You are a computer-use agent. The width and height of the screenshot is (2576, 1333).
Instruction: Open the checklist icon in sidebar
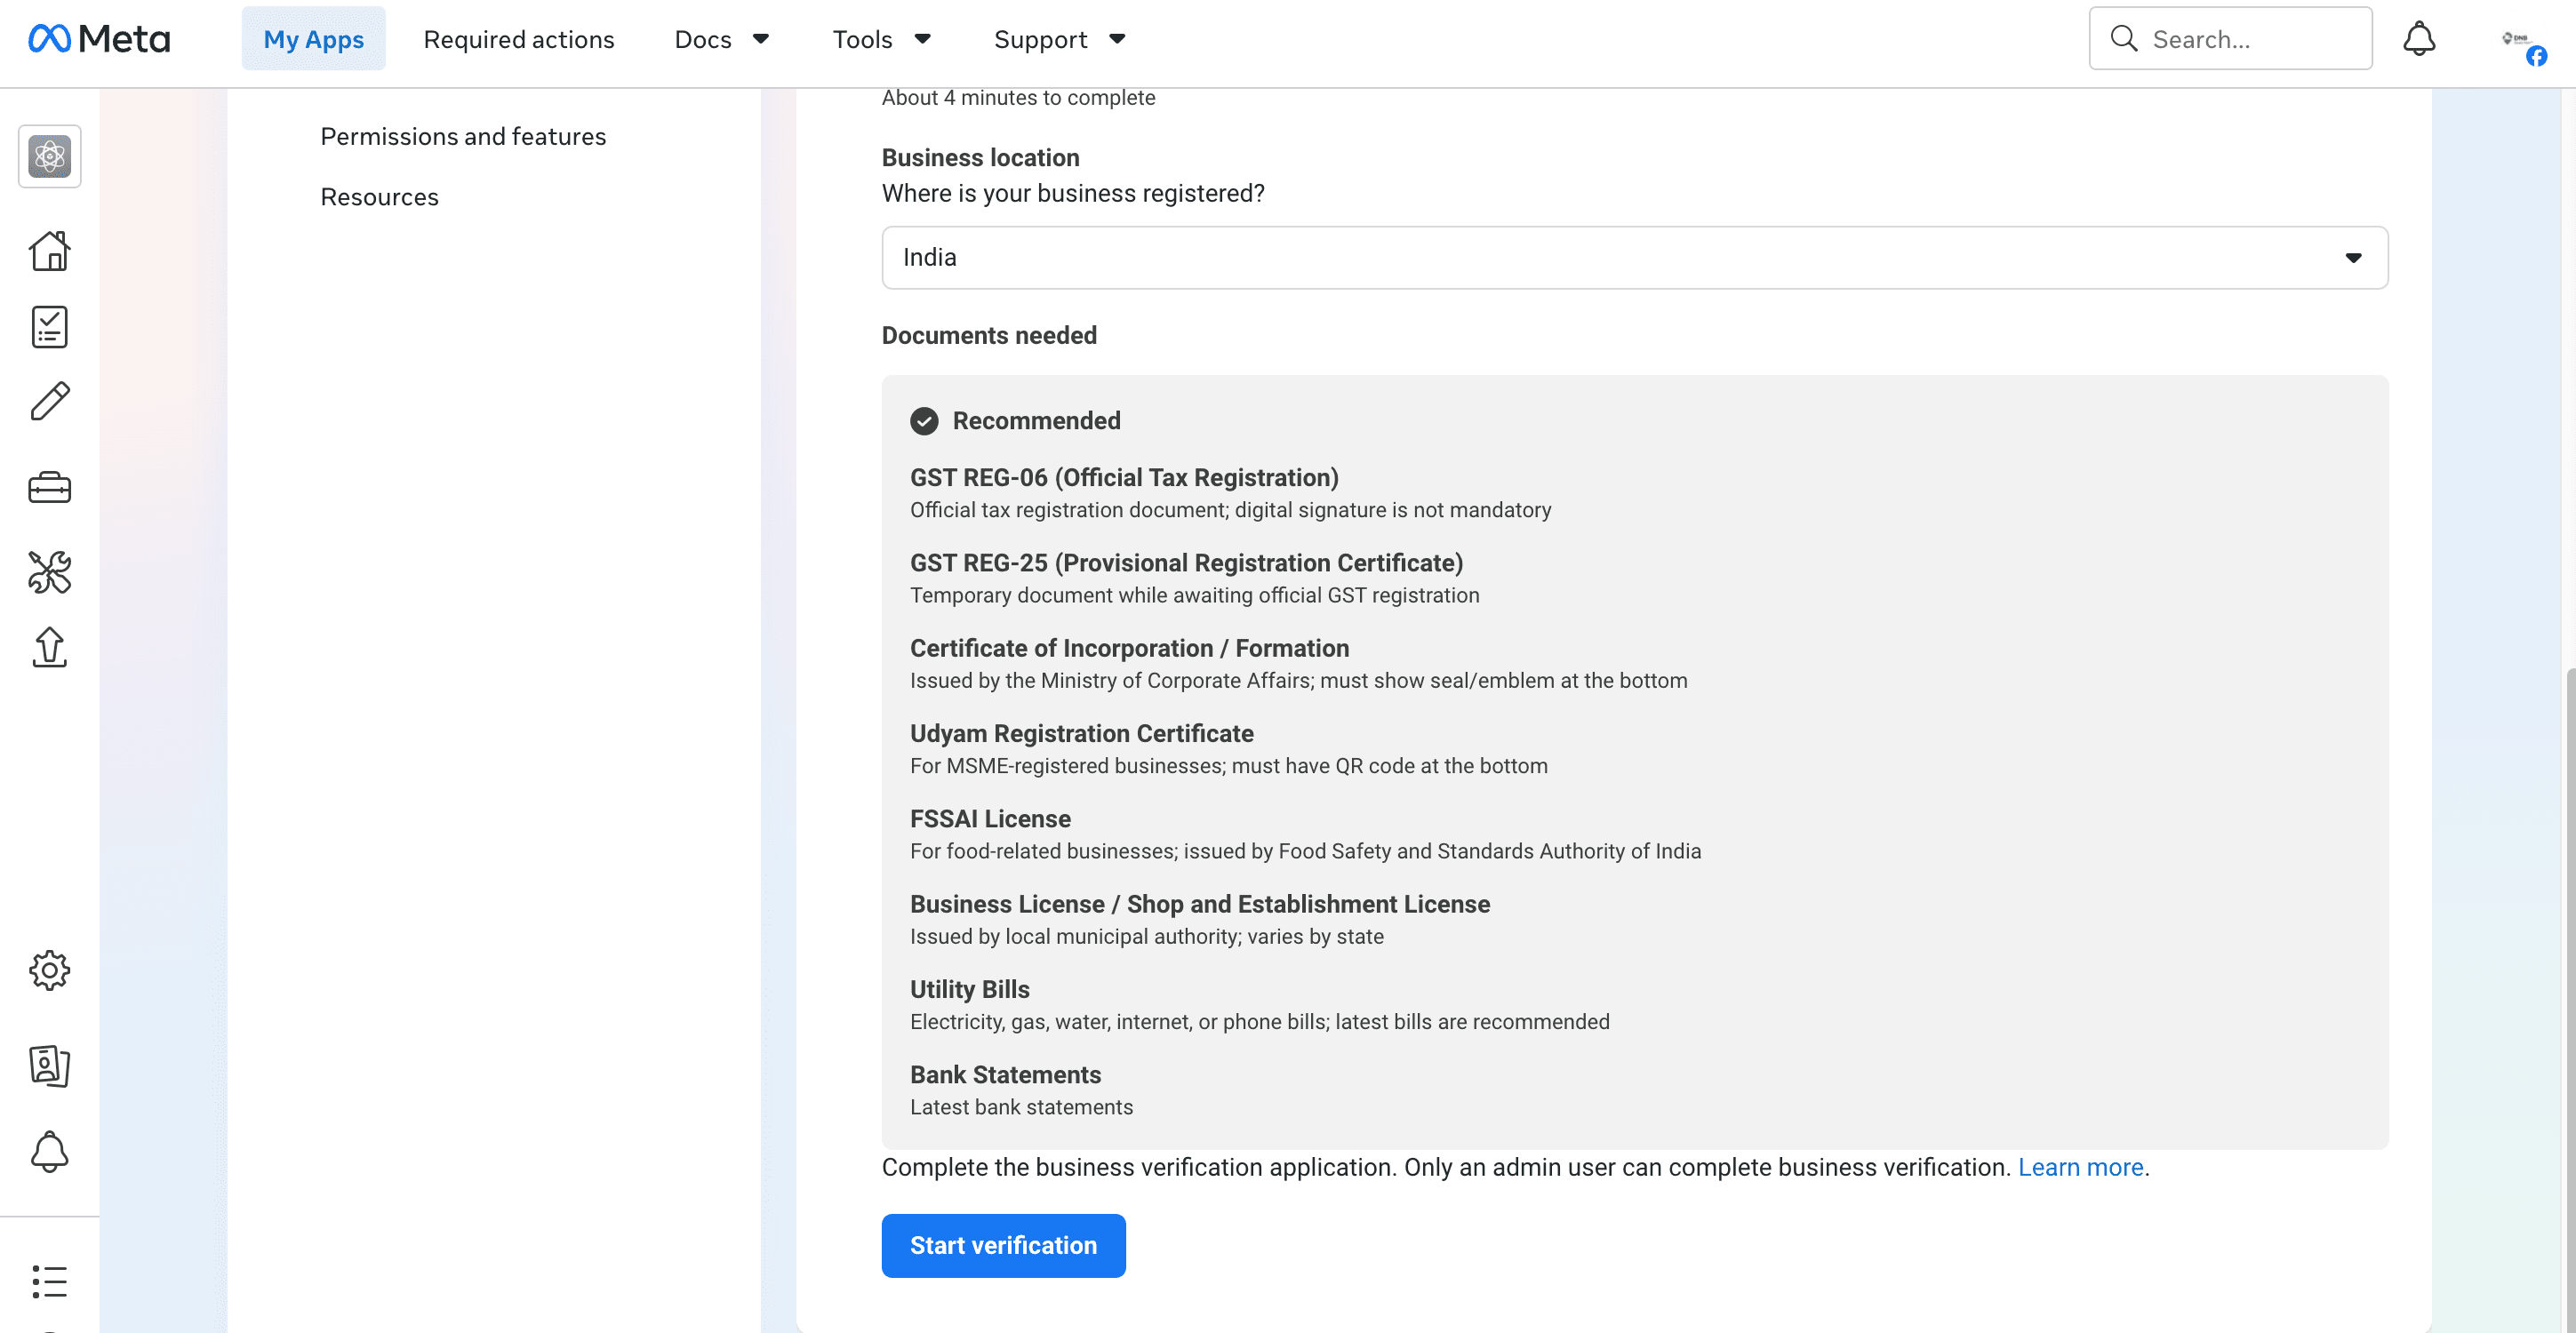[49, 327]
